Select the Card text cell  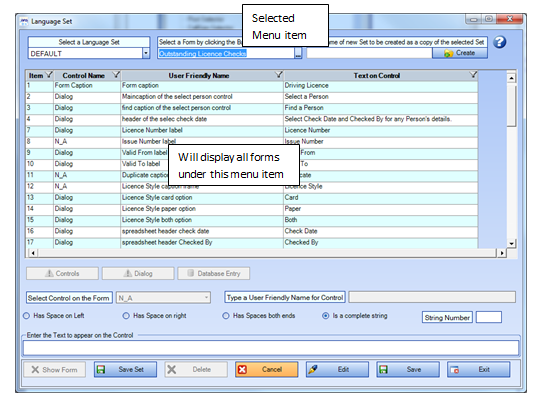[381, 198]
